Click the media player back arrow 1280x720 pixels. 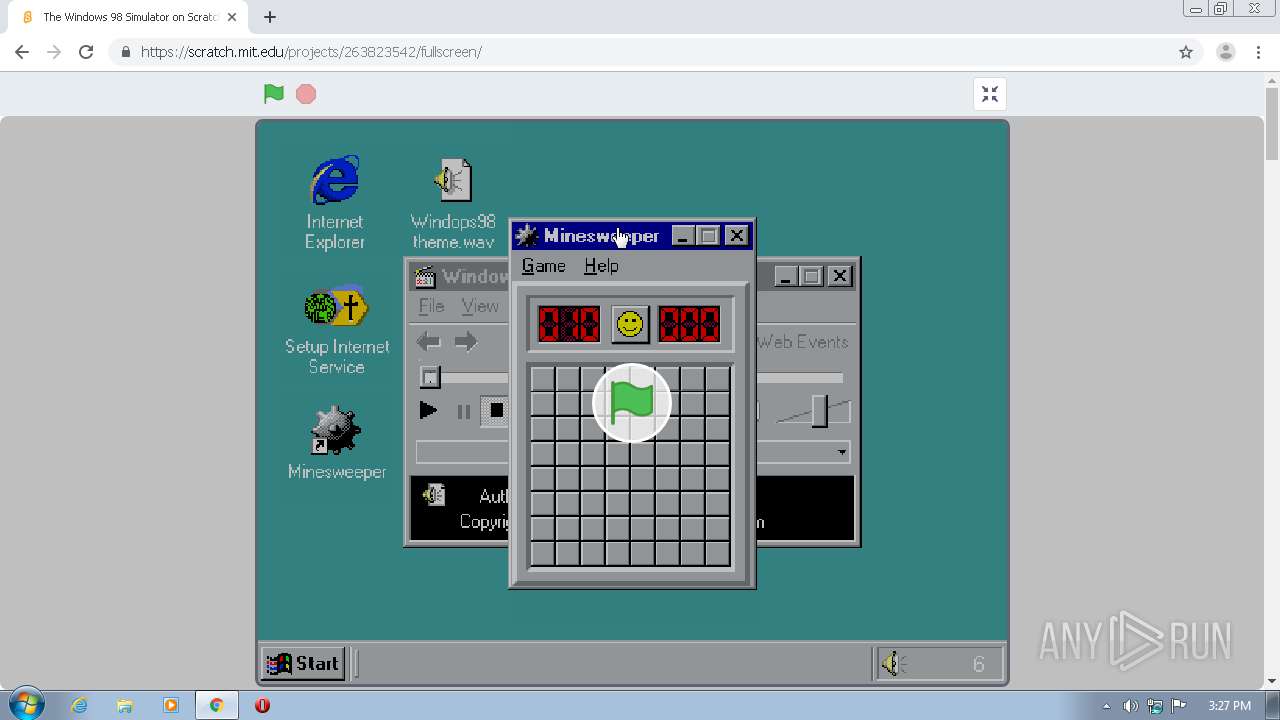point(429,343)
